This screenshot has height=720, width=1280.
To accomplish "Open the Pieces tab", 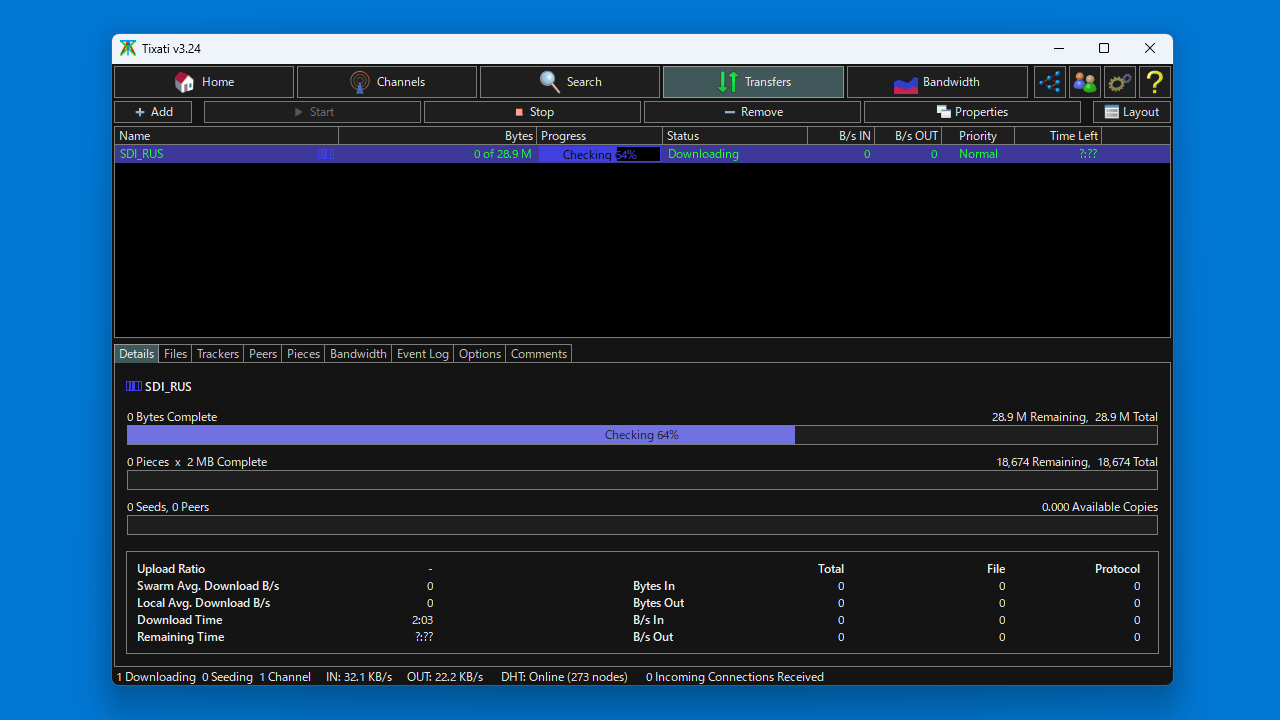I will tap(304, 354).
